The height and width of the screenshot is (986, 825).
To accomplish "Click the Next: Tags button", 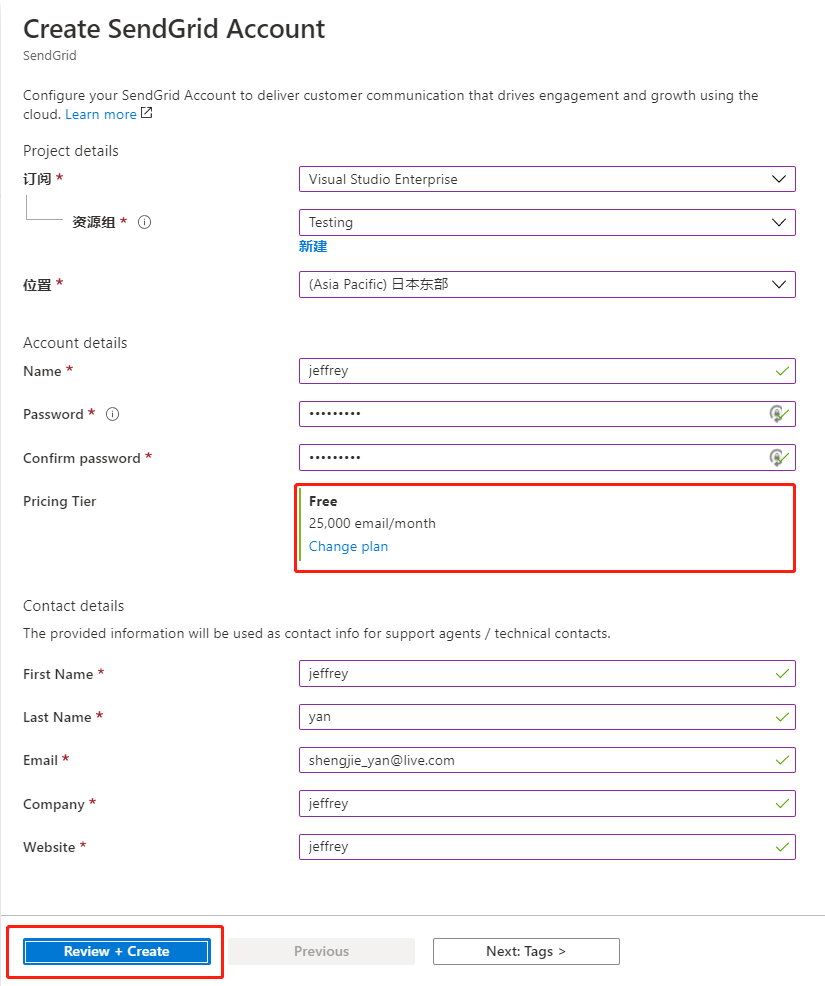I will [x=526, y=951].
